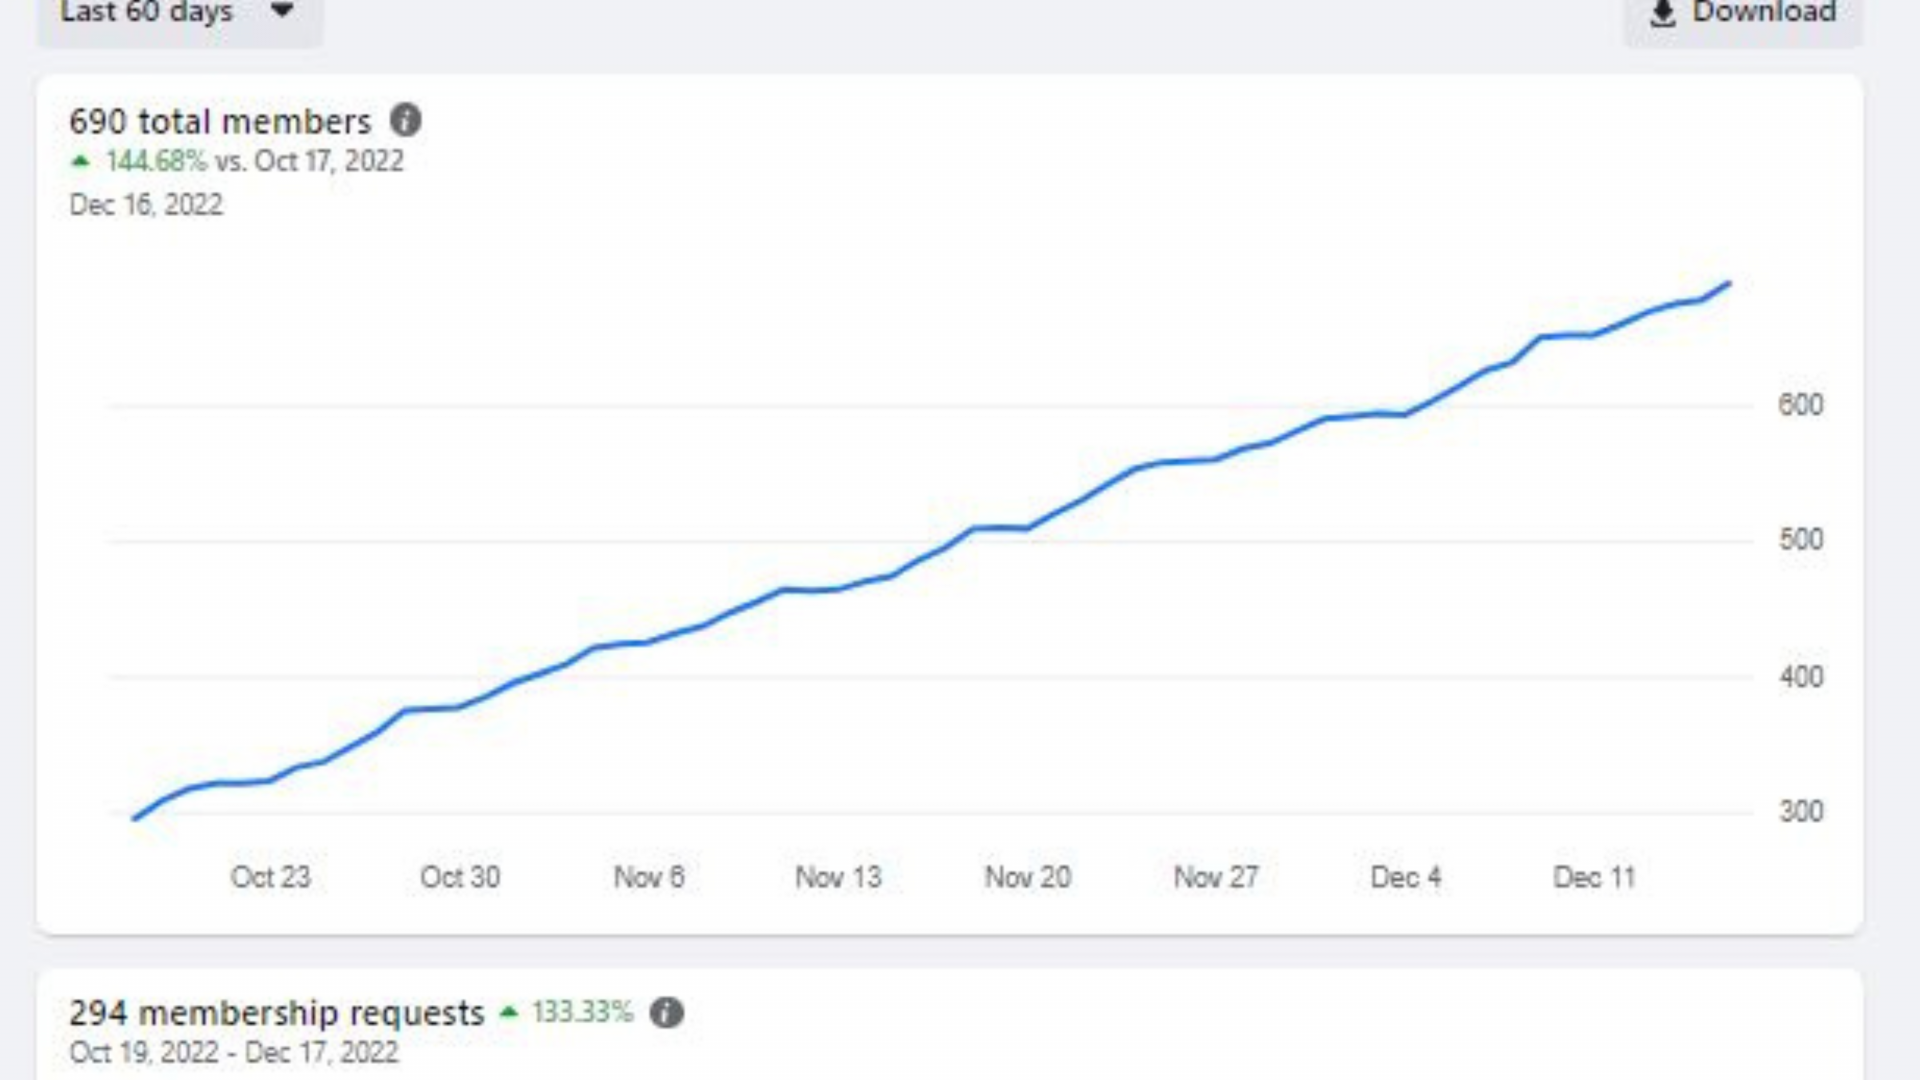Click the Oct 30 date label on chart
The image size is (1920, 1080).
(460, 877)
